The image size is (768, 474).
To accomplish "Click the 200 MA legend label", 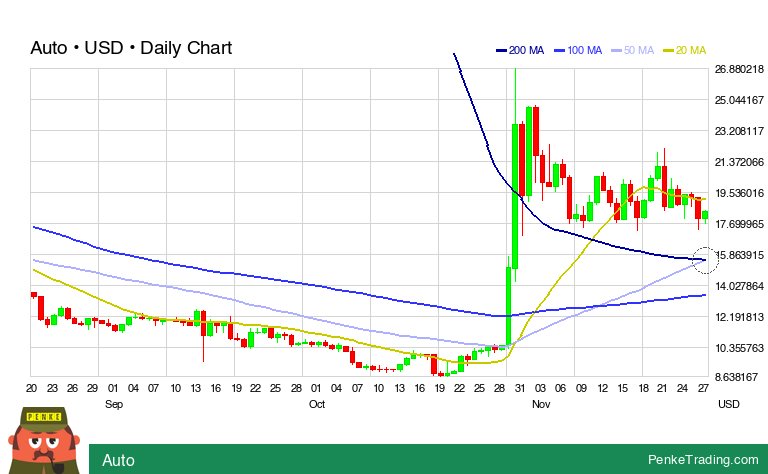I will pos(527,50).
